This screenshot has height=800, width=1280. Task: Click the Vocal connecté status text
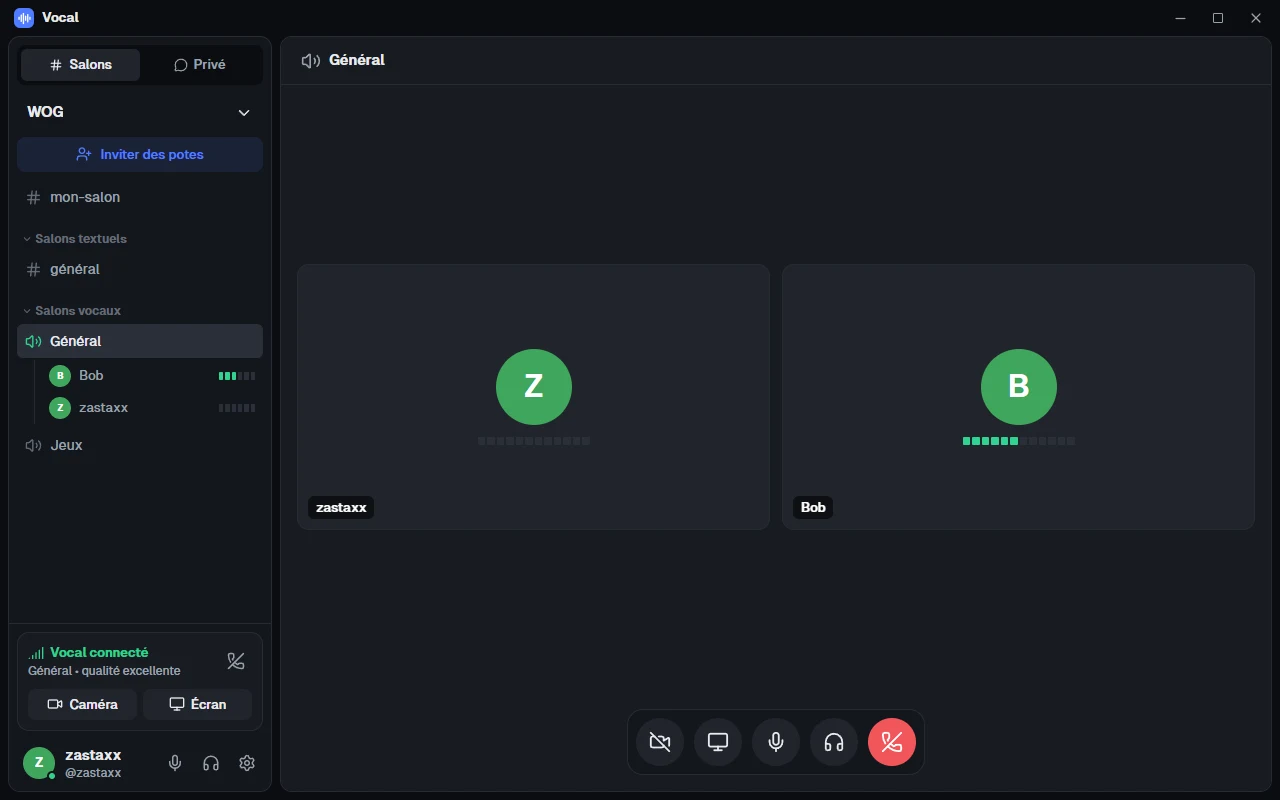point(99,652)
